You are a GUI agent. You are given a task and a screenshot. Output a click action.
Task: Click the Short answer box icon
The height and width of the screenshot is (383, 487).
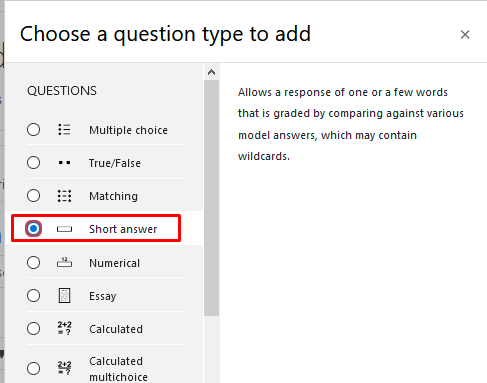coord(64,229)
